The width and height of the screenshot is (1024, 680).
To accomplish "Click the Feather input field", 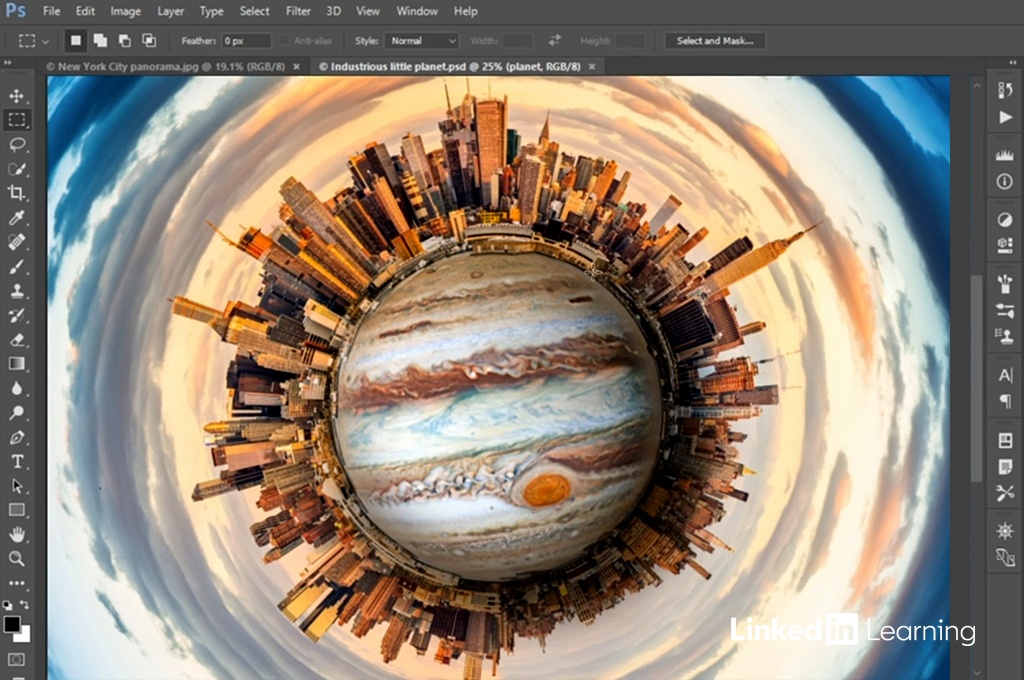I will tap(246, 41).
